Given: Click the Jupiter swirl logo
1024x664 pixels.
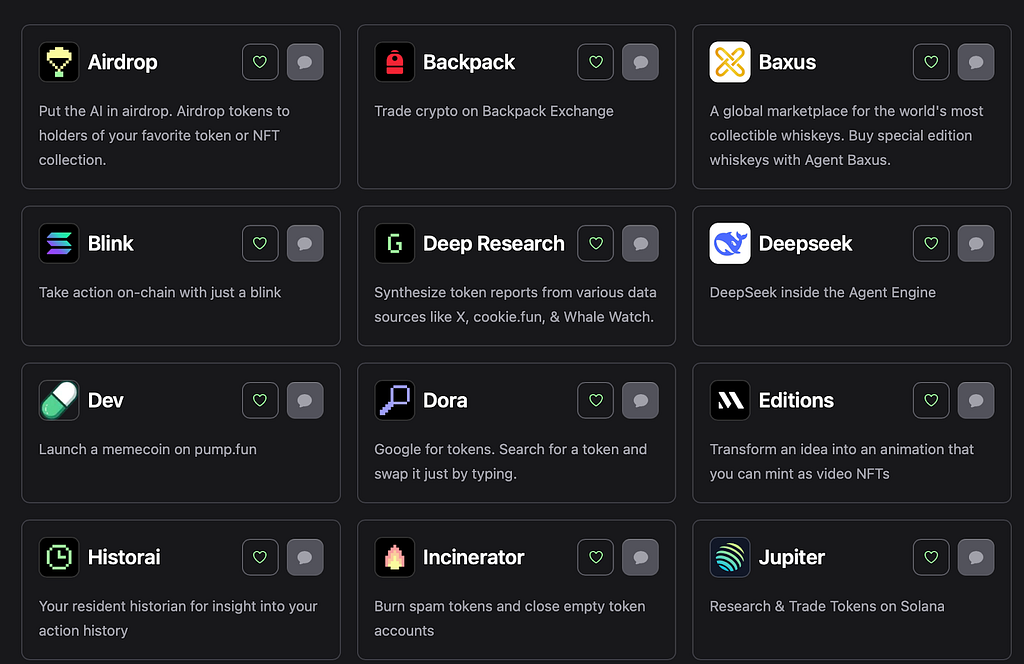Looking at the screenshot, I should (730, 557).
